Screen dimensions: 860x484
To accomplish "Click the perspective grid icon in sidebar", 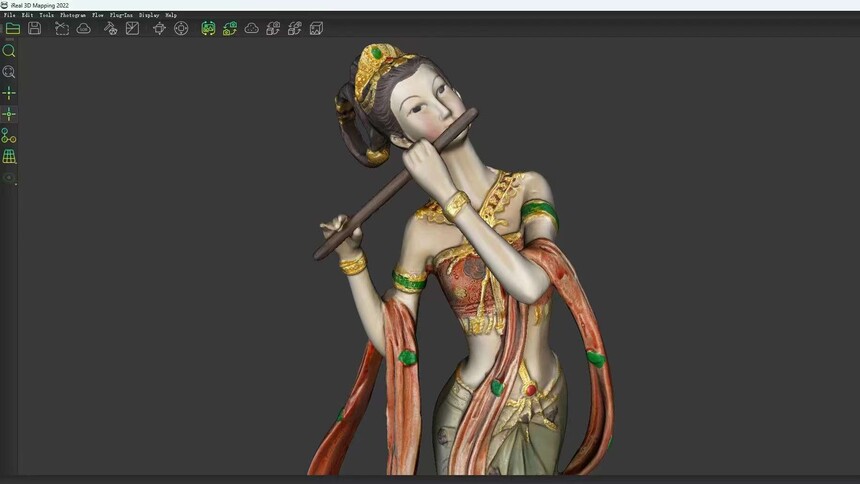I will coord(9,156).
